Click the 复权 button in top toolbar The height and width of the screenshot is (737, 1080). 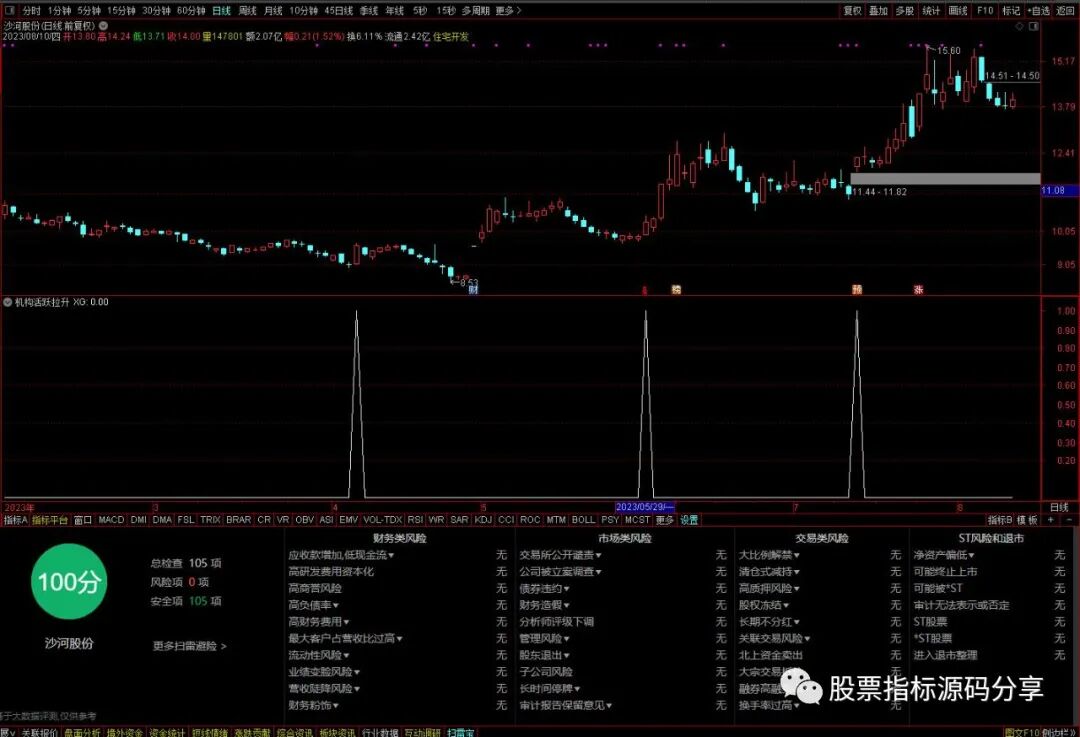click(x=853, y=10)
